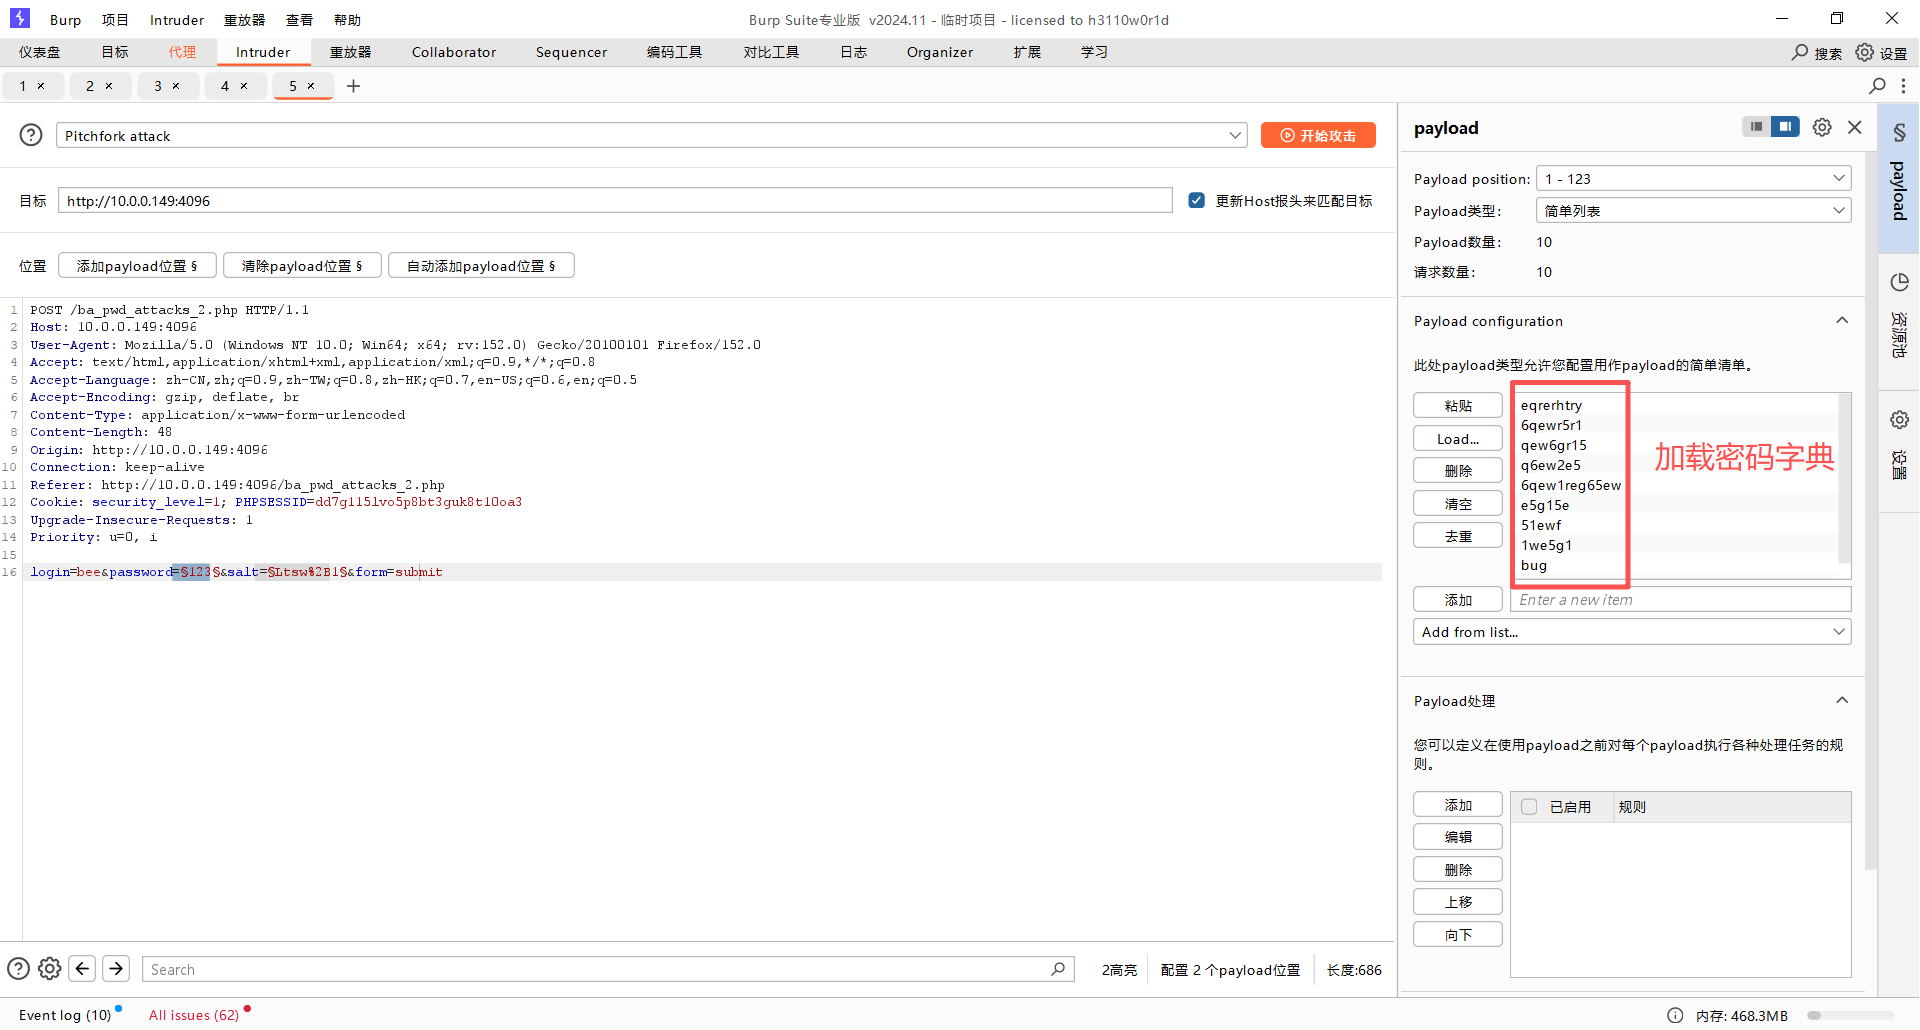This screenshot has height=1030, width=1920.
Task: Click the payload list scrollbar
Action: pyautogui.click(x=1844, y=478)
